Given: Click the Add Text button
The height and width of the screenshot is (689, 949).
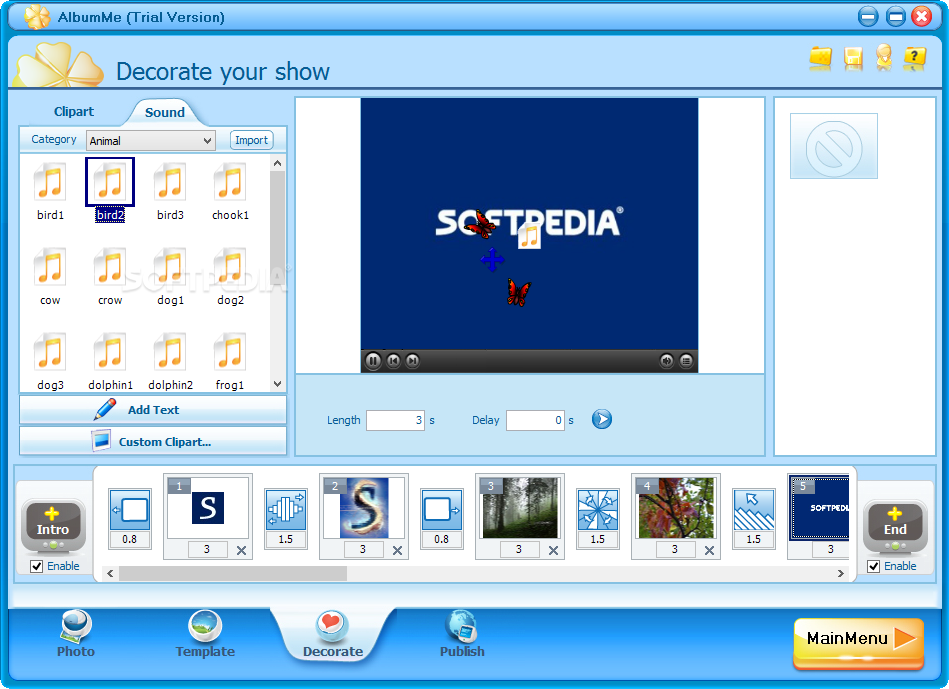Looking at the screenshot, I should (x=153, y=410).
